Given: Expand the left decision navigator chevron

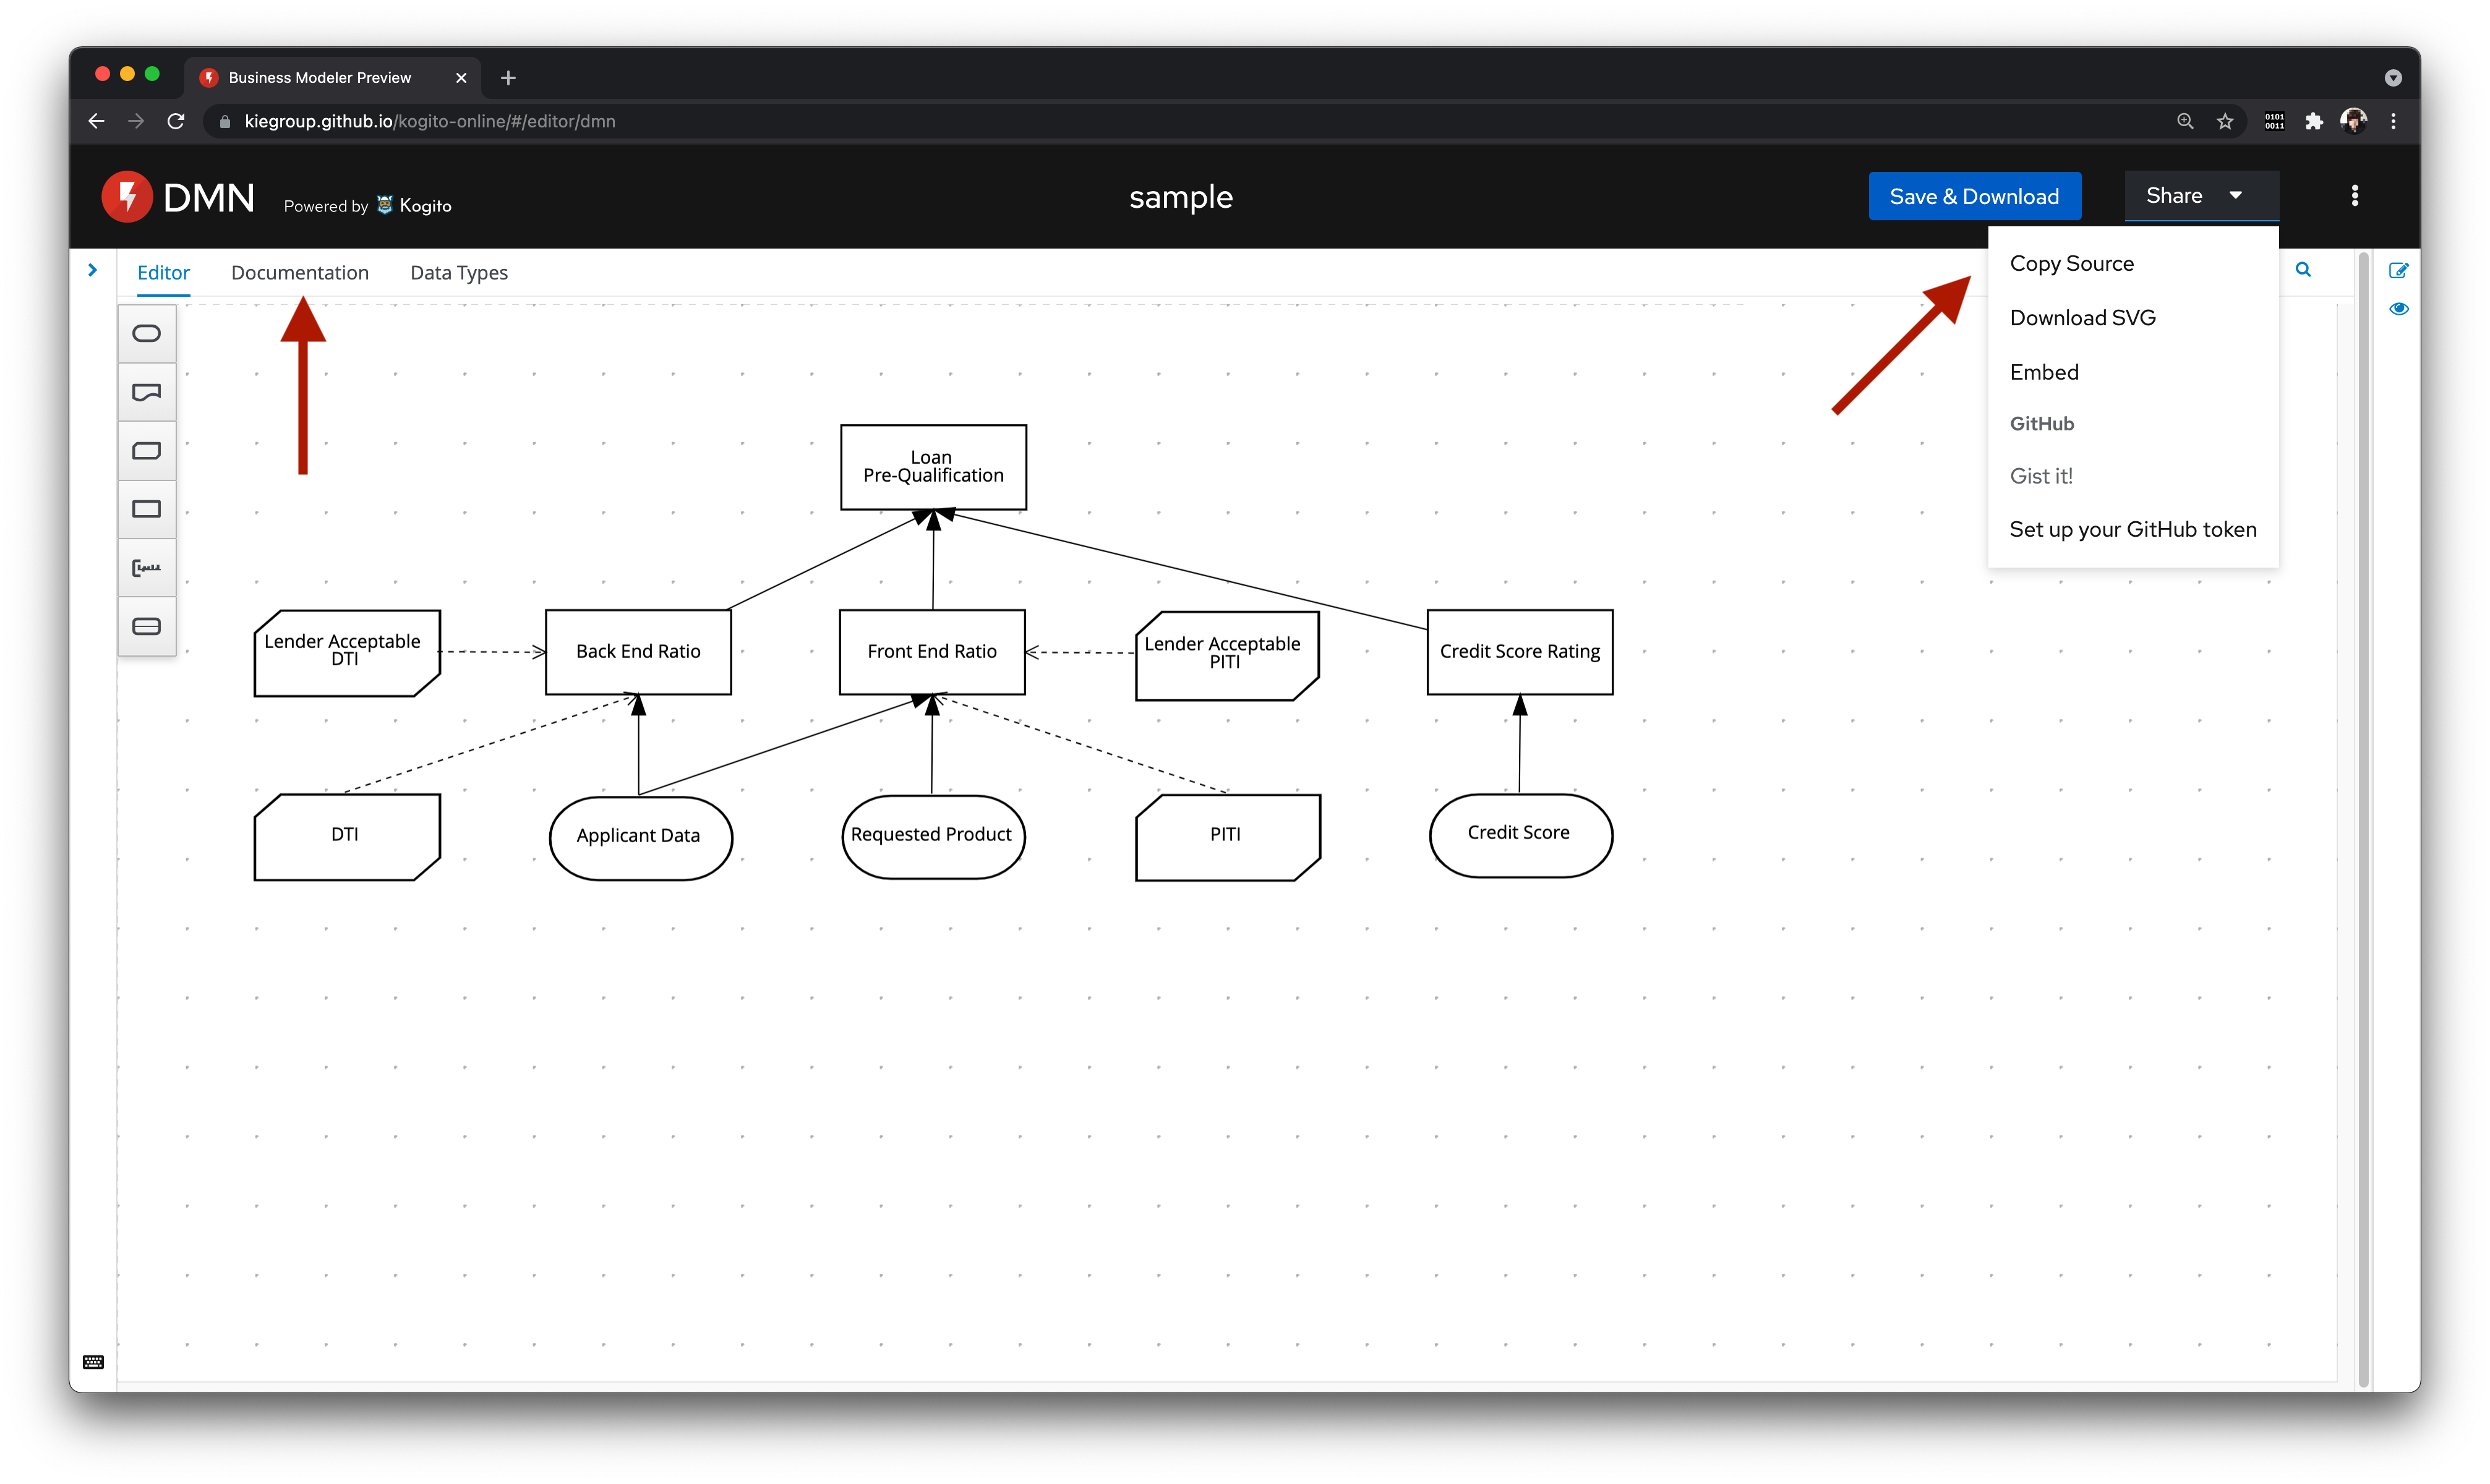Looking at the screenshot, I should pyautogui.click(x=92, y=270).
